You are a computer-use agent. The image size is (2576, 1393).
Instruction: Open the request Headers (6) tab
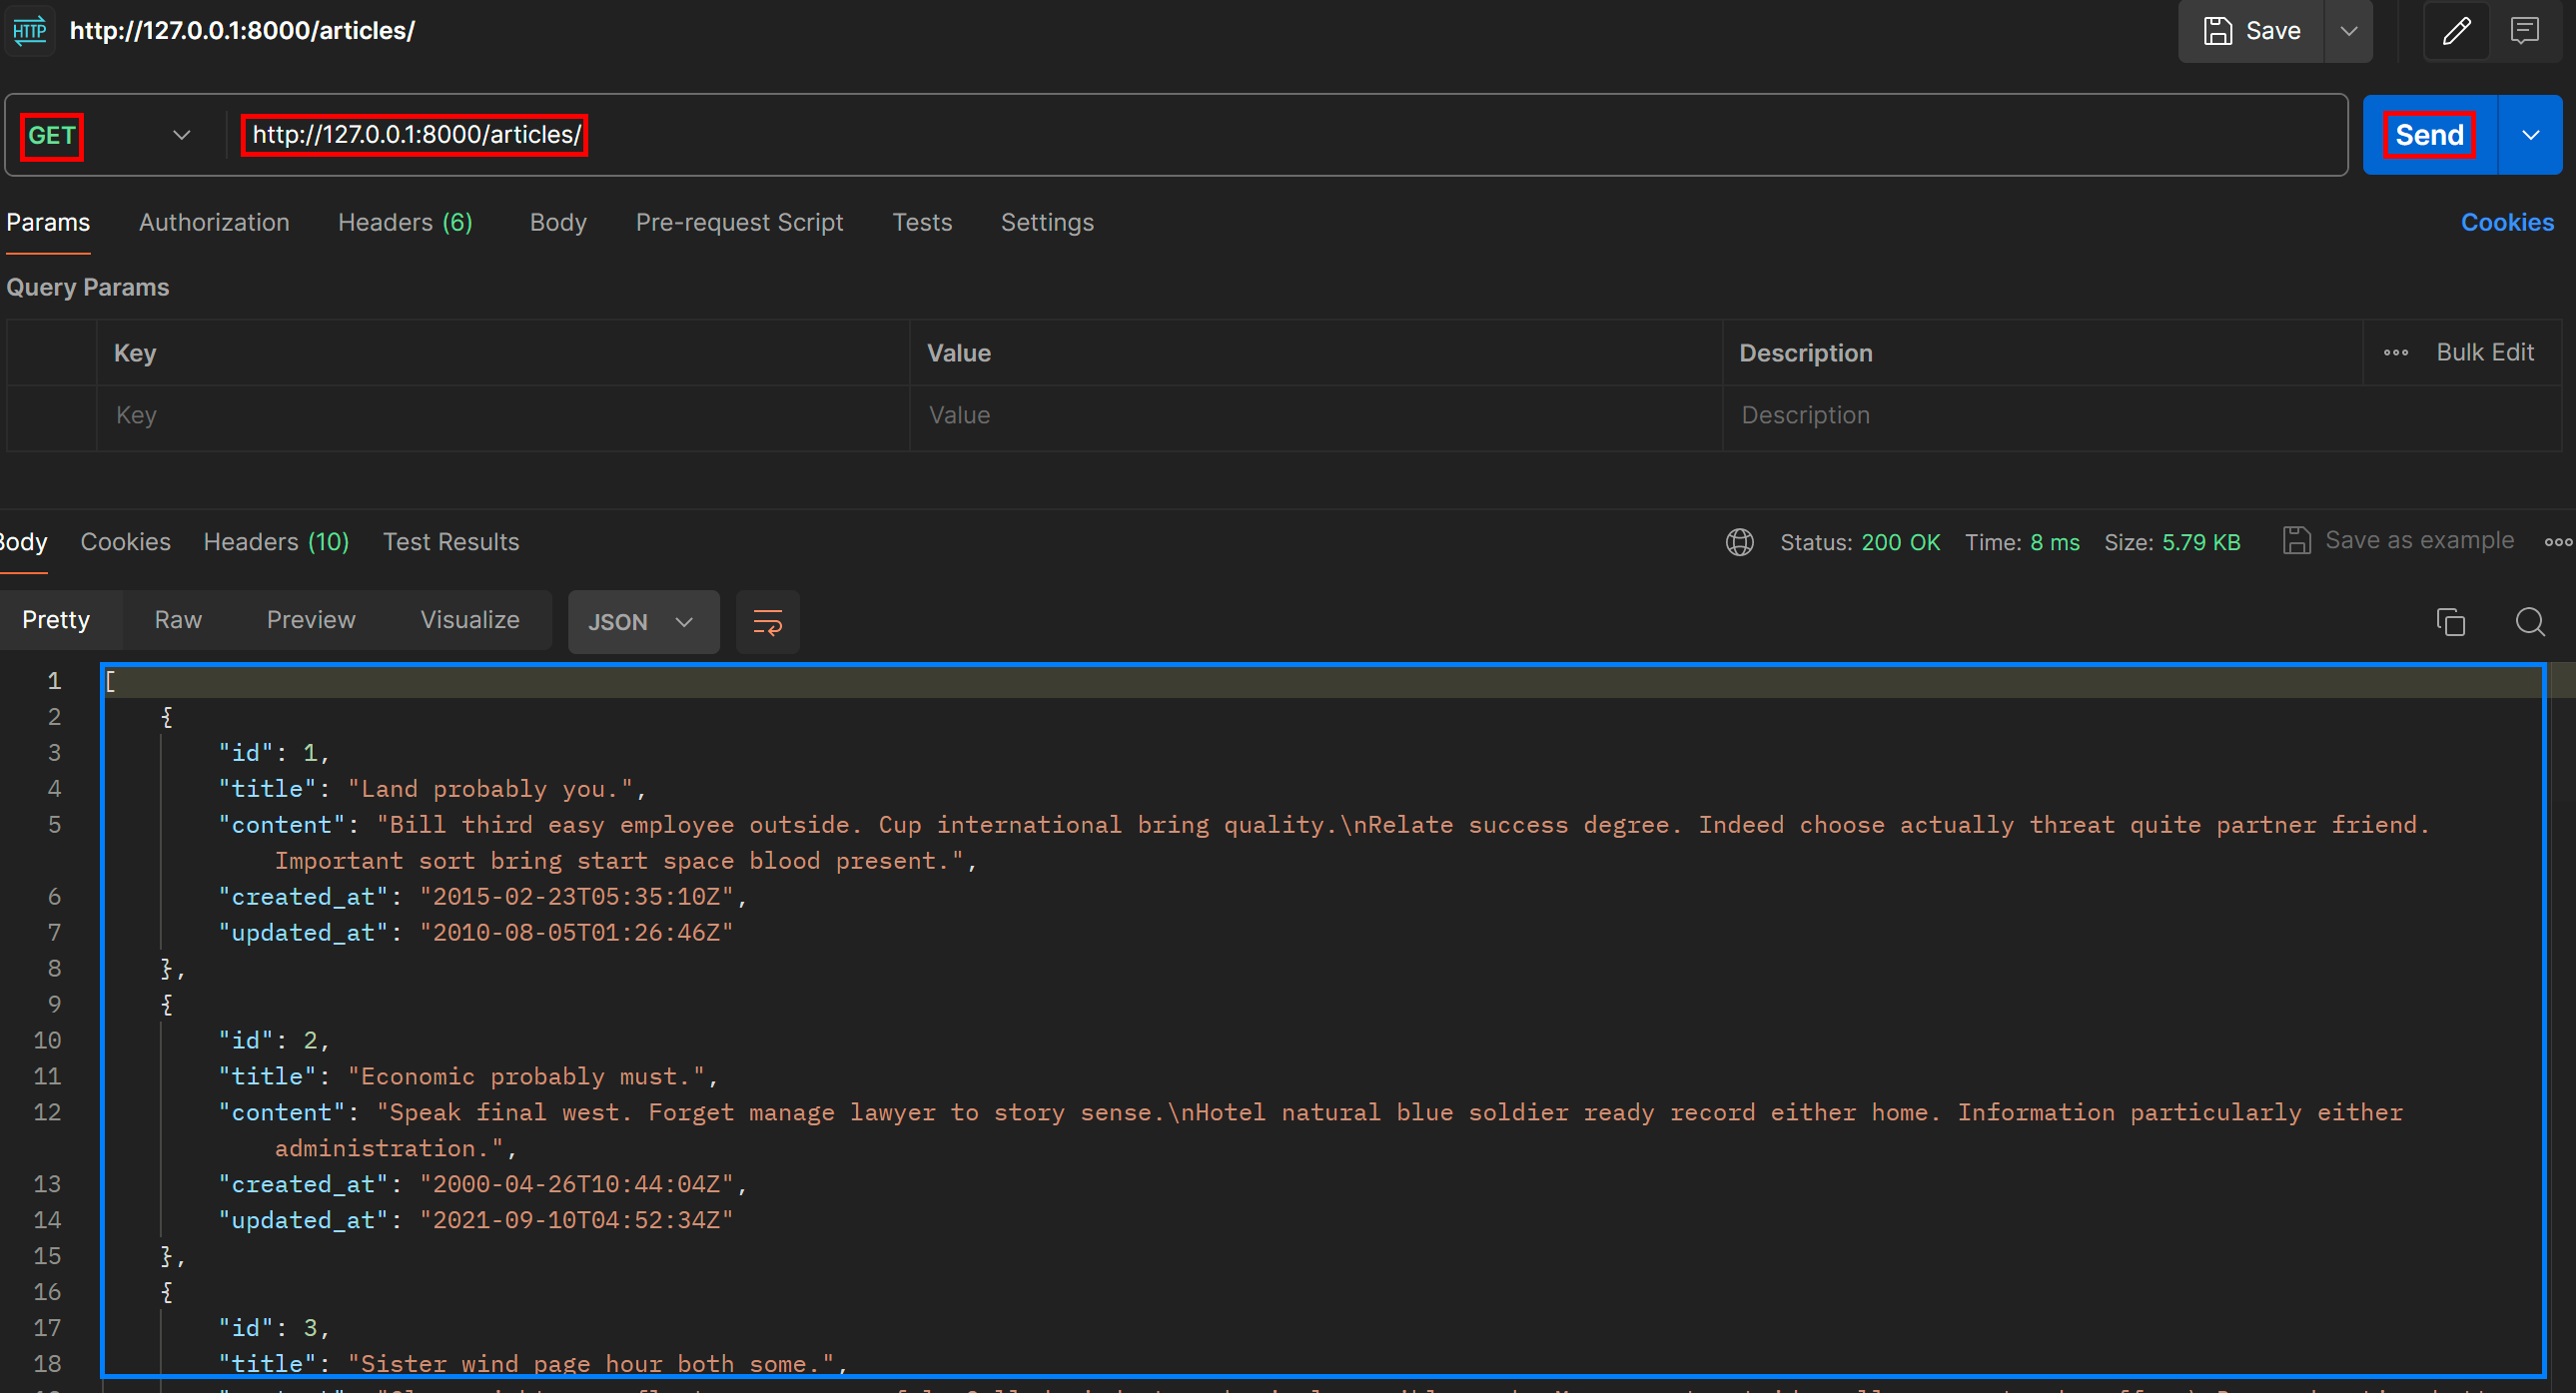coord(405,222)
